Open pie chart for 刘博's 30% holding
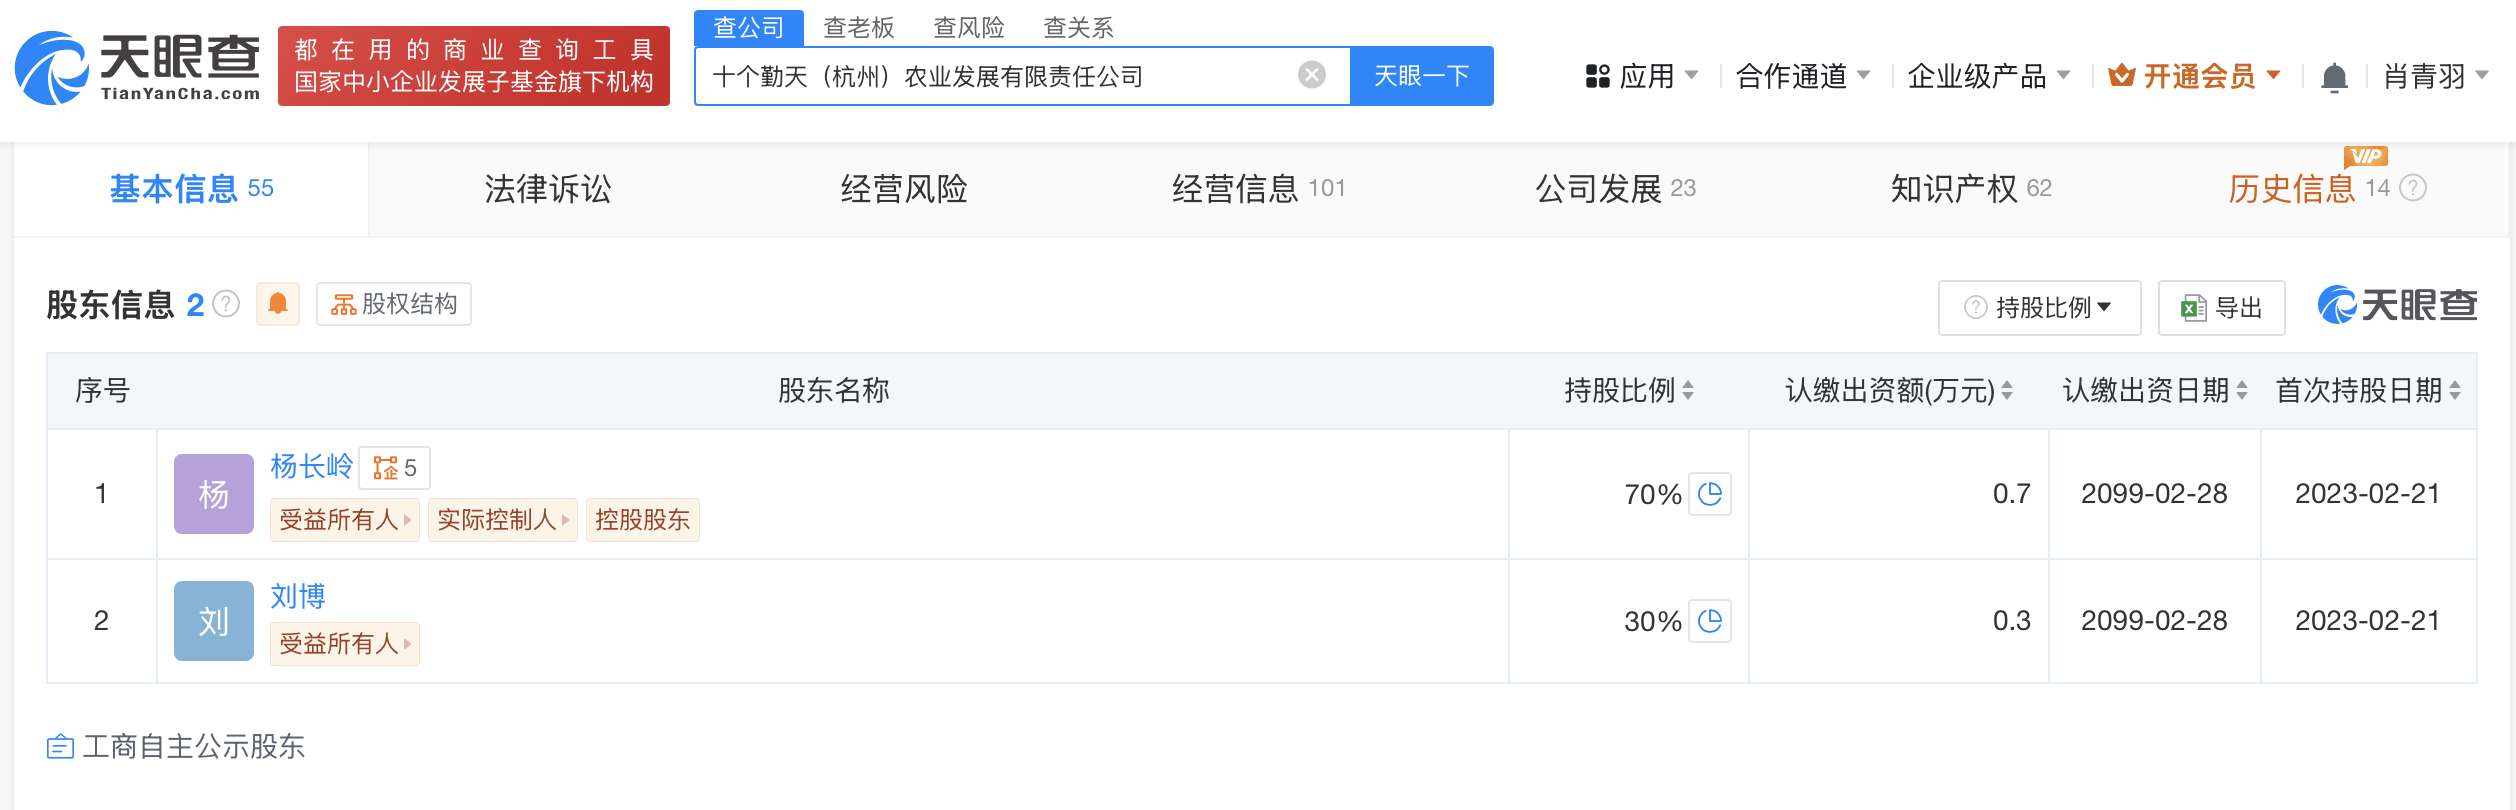The image size is (2516, 810). click(1710, 621)
